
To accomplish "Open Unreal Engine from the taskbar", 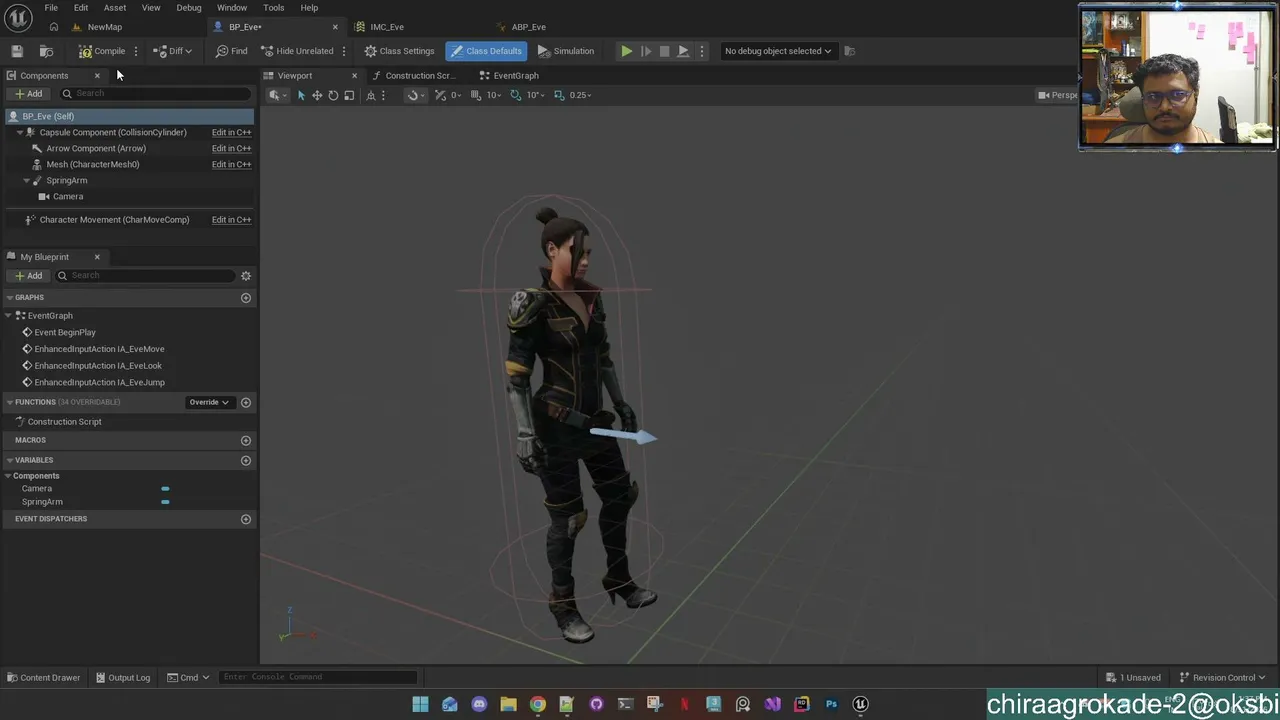I will click(860, 704).
